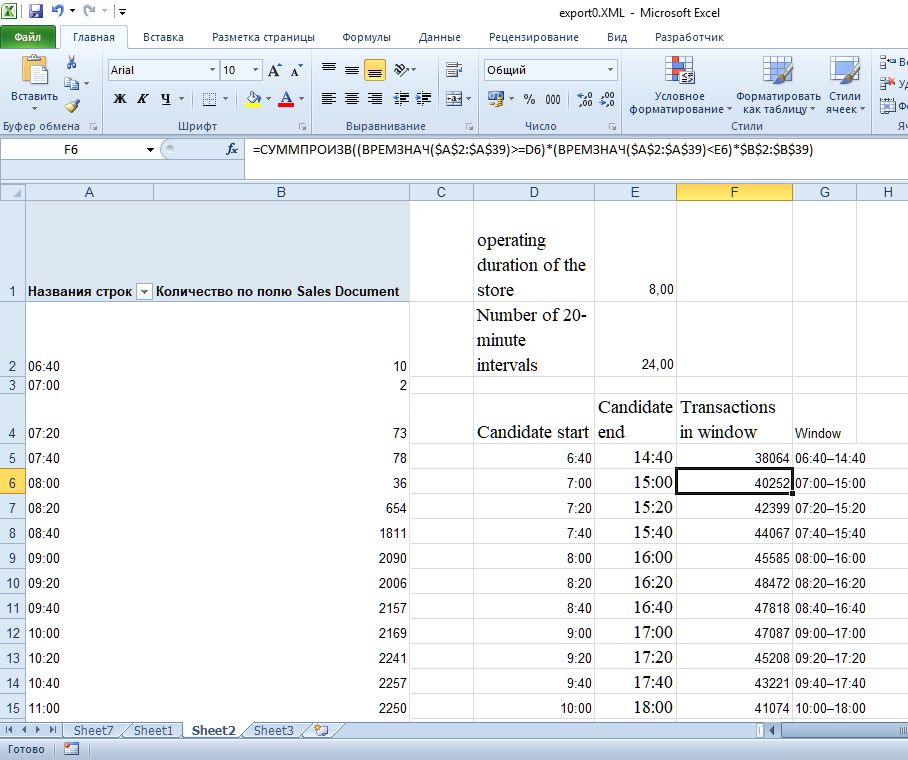Screen dimensions: 908x760
Task: Click the cell borders icon
Action: click(x=209, y=99)
